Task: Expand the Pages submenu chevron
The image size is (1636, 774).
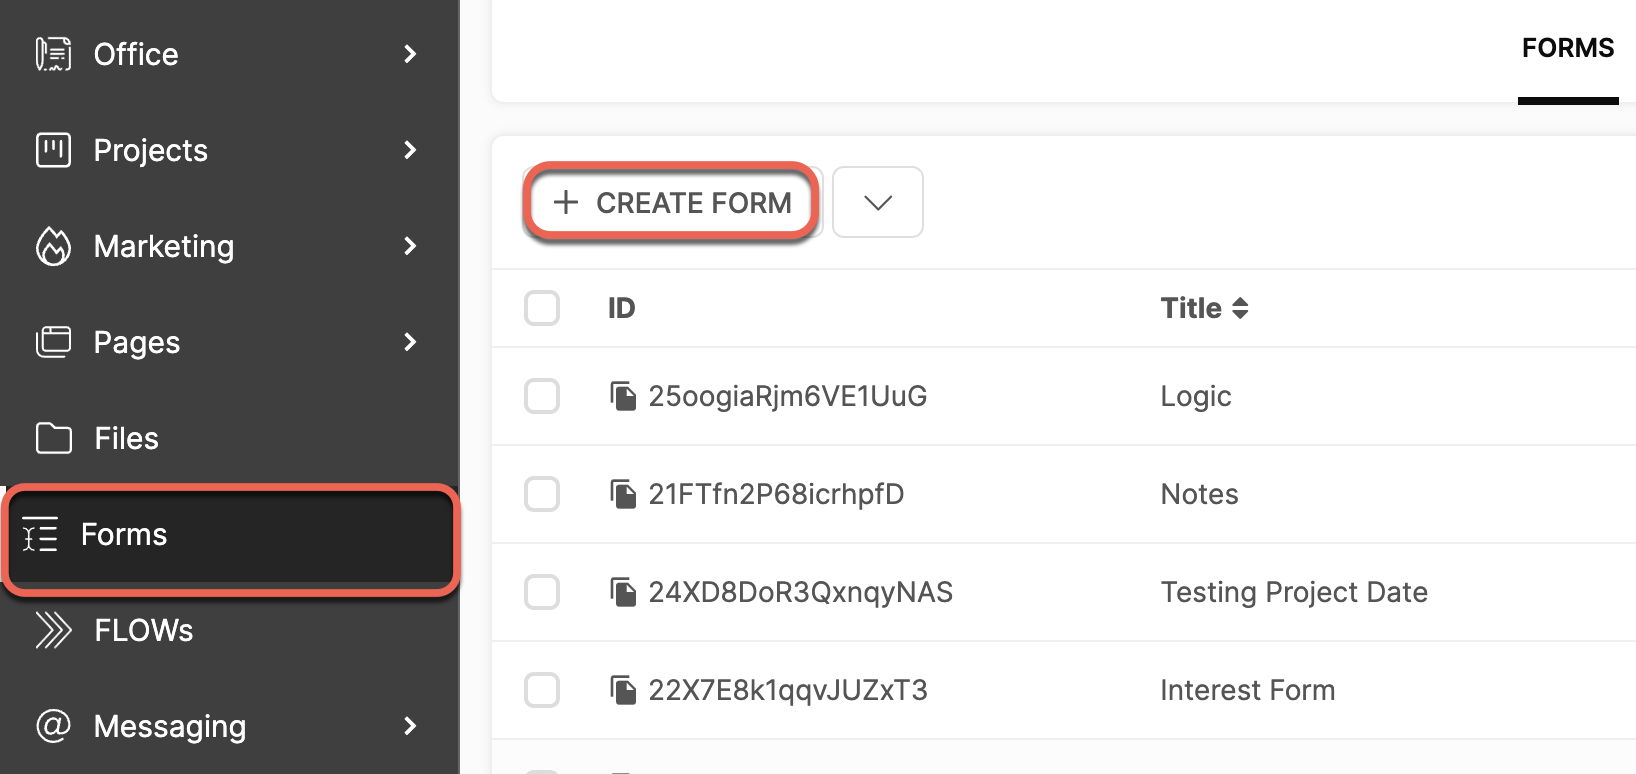Action: tap(410, 342)
